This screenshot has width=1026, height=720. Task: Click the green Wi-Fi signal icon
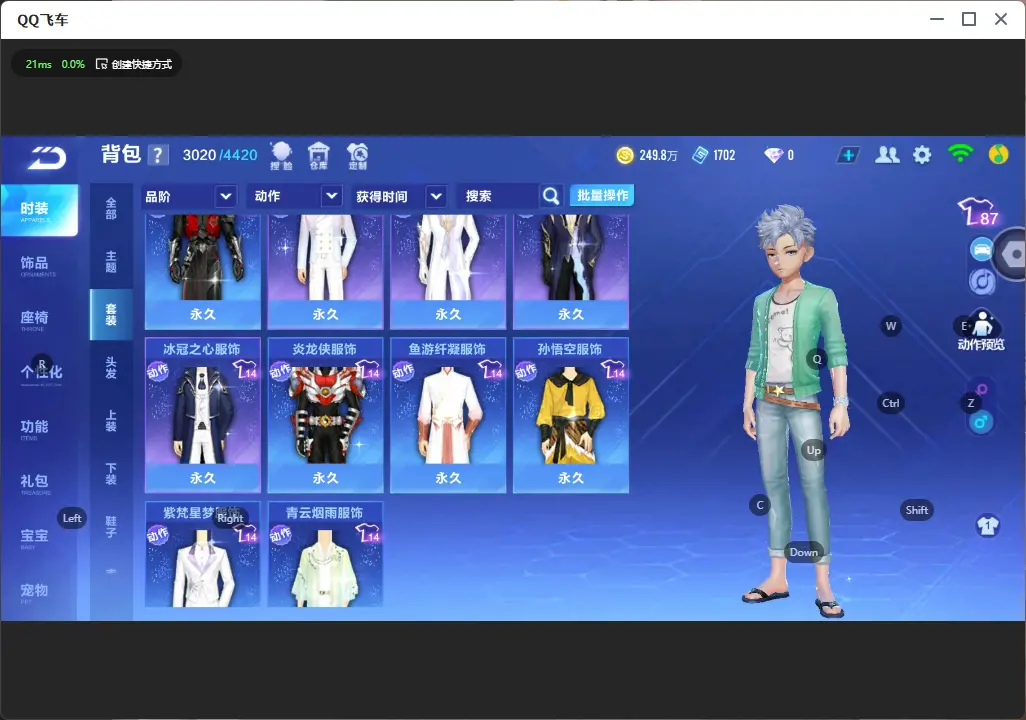tap(960, 154)
